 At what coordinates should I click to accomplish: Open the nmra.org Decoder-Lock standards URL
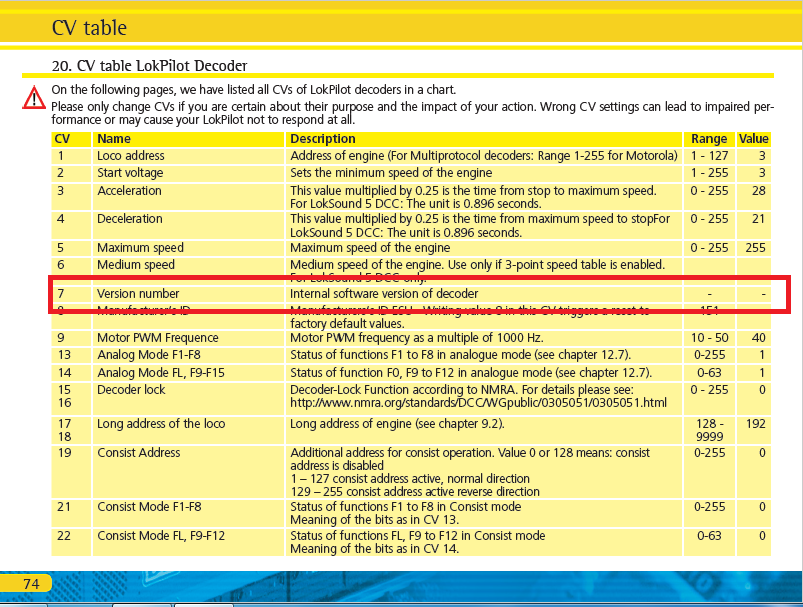(478, 403)
